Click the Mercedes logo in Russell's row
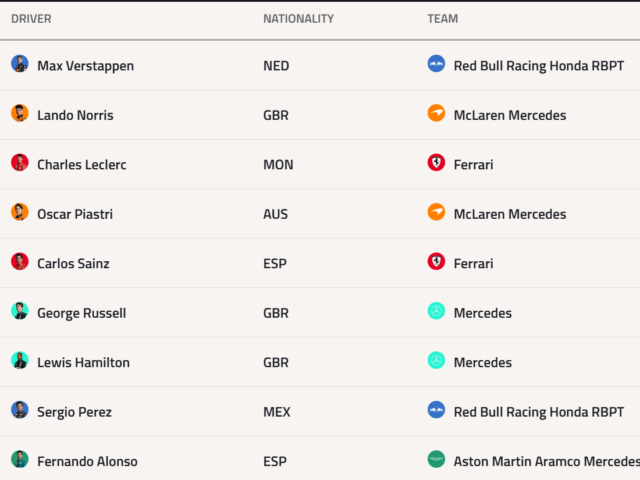Screen dimensions: 640x480 (x=436, y=311)
